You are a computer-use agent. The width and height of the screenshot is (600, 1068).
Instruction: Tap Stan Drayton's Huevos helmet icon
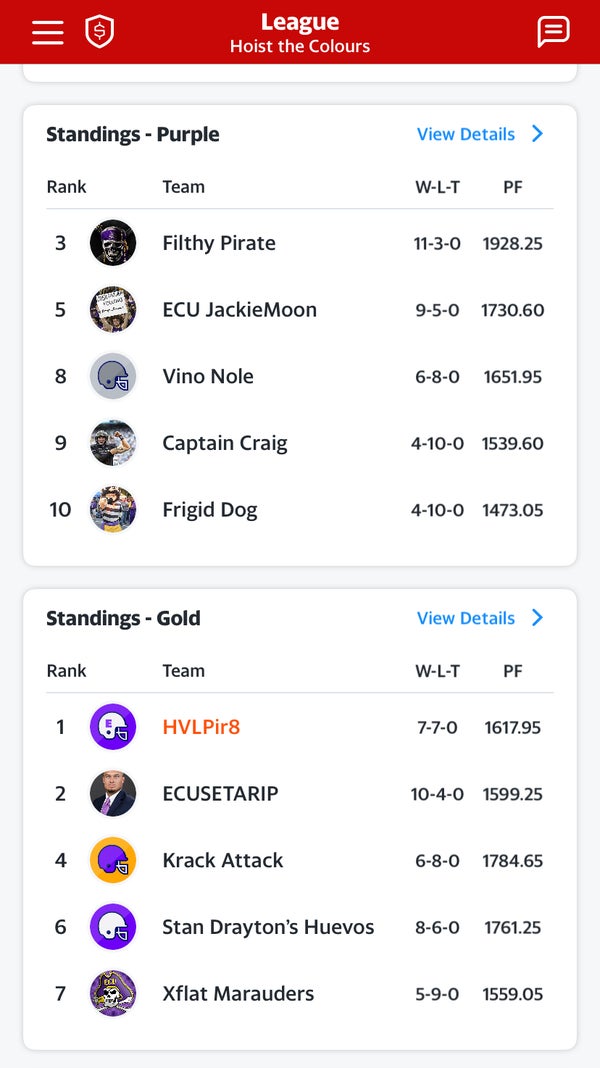(113, 927)
